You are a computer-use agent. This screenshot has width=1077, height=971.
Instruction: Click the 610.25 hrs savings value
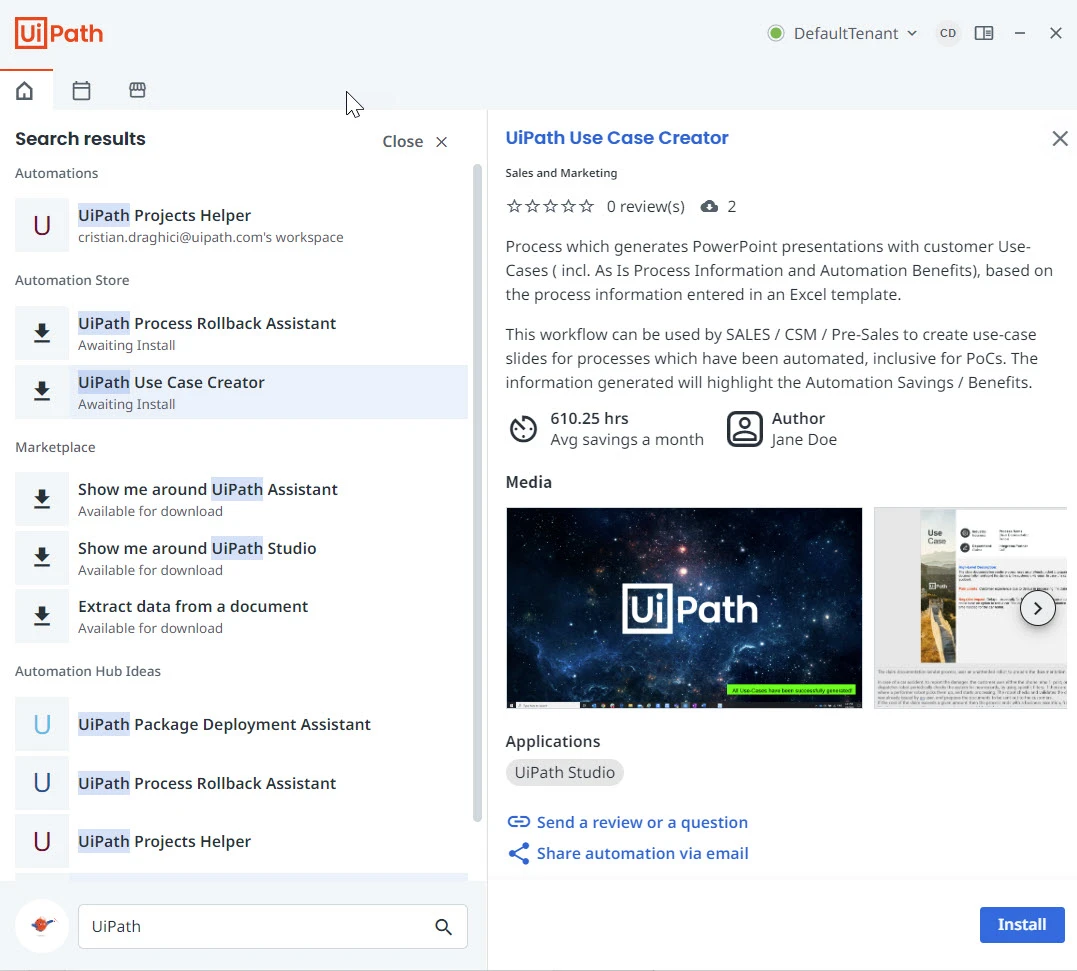[589, 418]
